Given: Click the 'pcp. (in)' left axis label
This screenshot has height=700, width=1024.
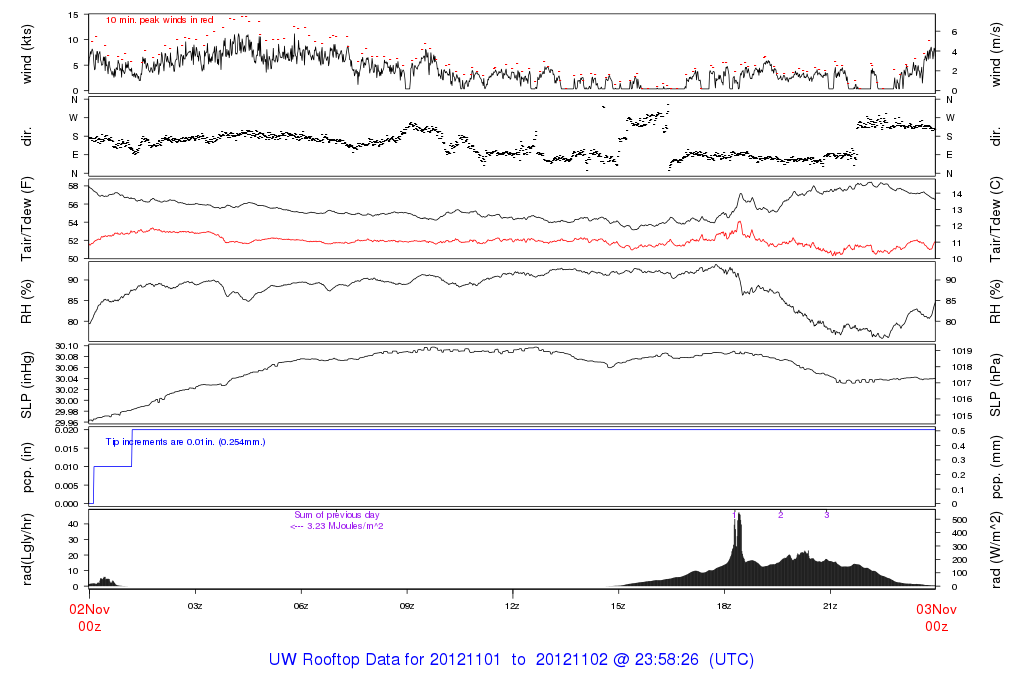Looking at the screenshot, I should (28, 467).
